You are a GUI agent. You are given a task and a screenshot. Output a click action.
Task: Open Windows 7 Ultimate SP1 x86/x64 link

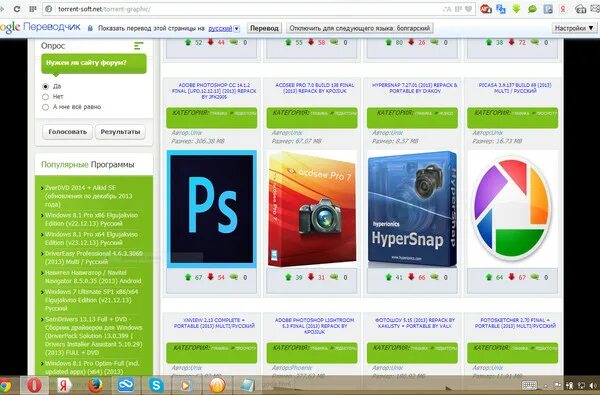point(91,300)
